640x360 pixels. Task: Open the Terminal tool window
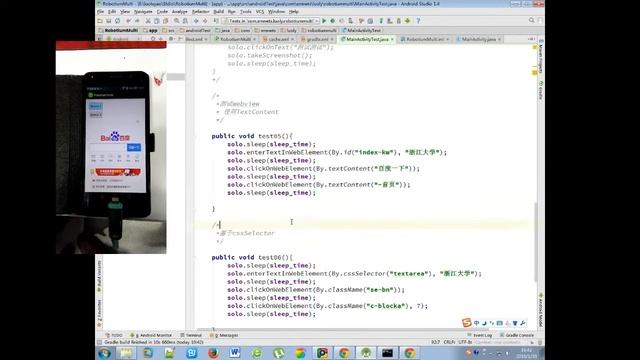[191, 335]
